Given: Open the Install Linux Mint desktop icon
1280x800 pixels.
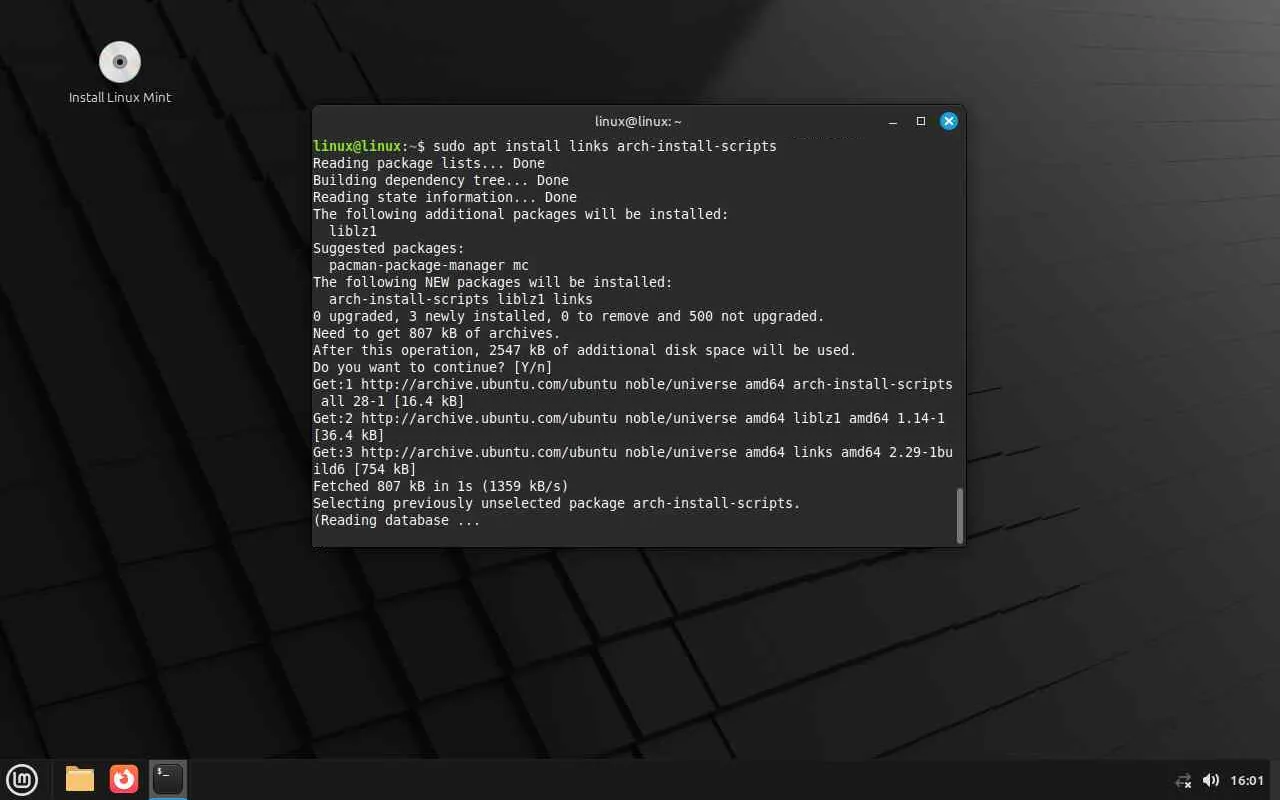Looking at the screenshot, I should (x=120, y=72).
